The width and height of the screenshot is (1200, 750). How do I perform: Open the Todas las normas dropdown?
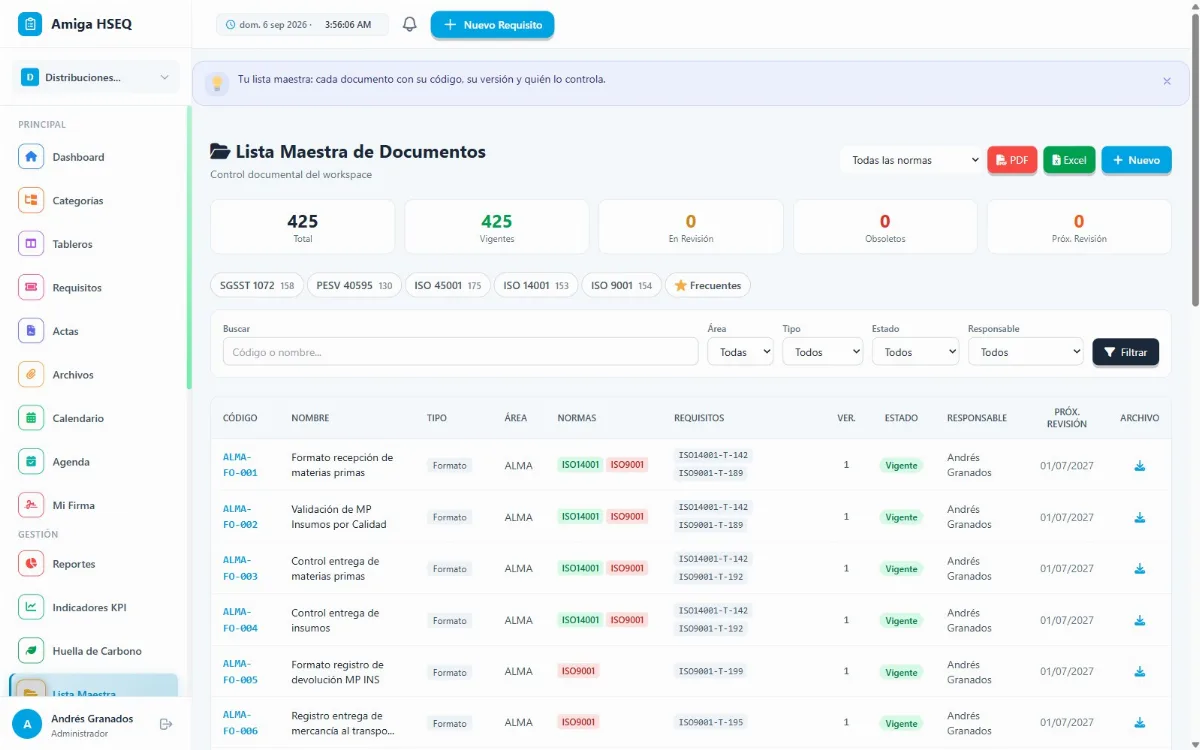(x=912, y=160)
